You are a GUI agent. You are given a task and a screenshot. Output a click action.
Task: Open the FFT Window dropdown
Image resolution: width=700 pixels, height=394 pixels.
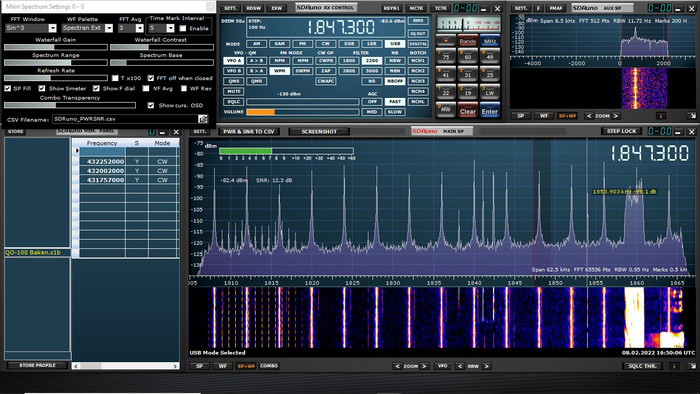click(x=53, y=28)
